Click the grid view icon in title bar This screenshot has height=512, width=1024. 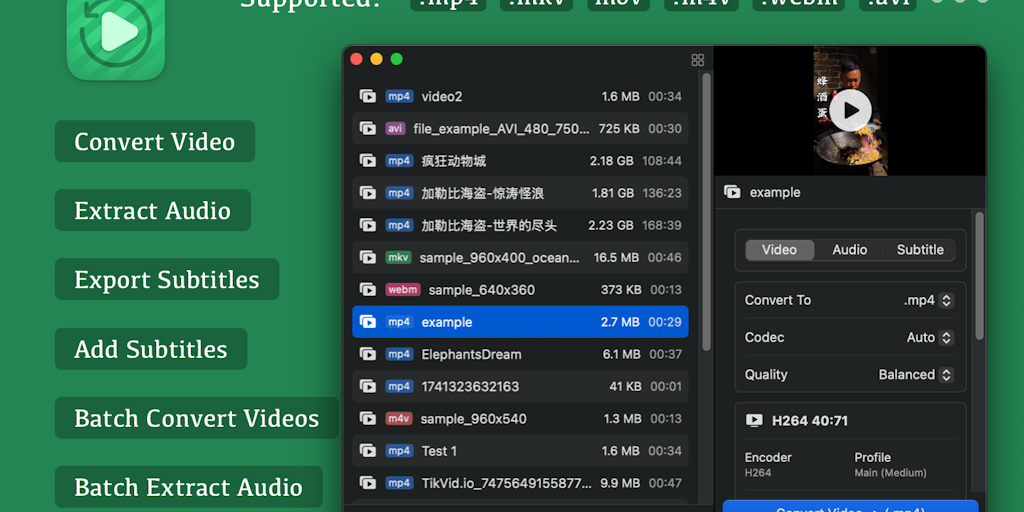(698, 60)
